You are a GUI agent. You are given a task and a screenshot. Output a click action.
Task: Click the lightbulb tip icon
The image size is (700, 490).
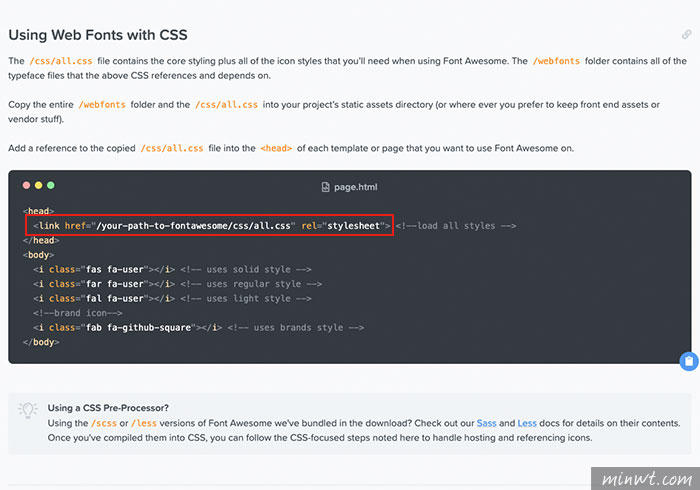click(x=28, y=410)
